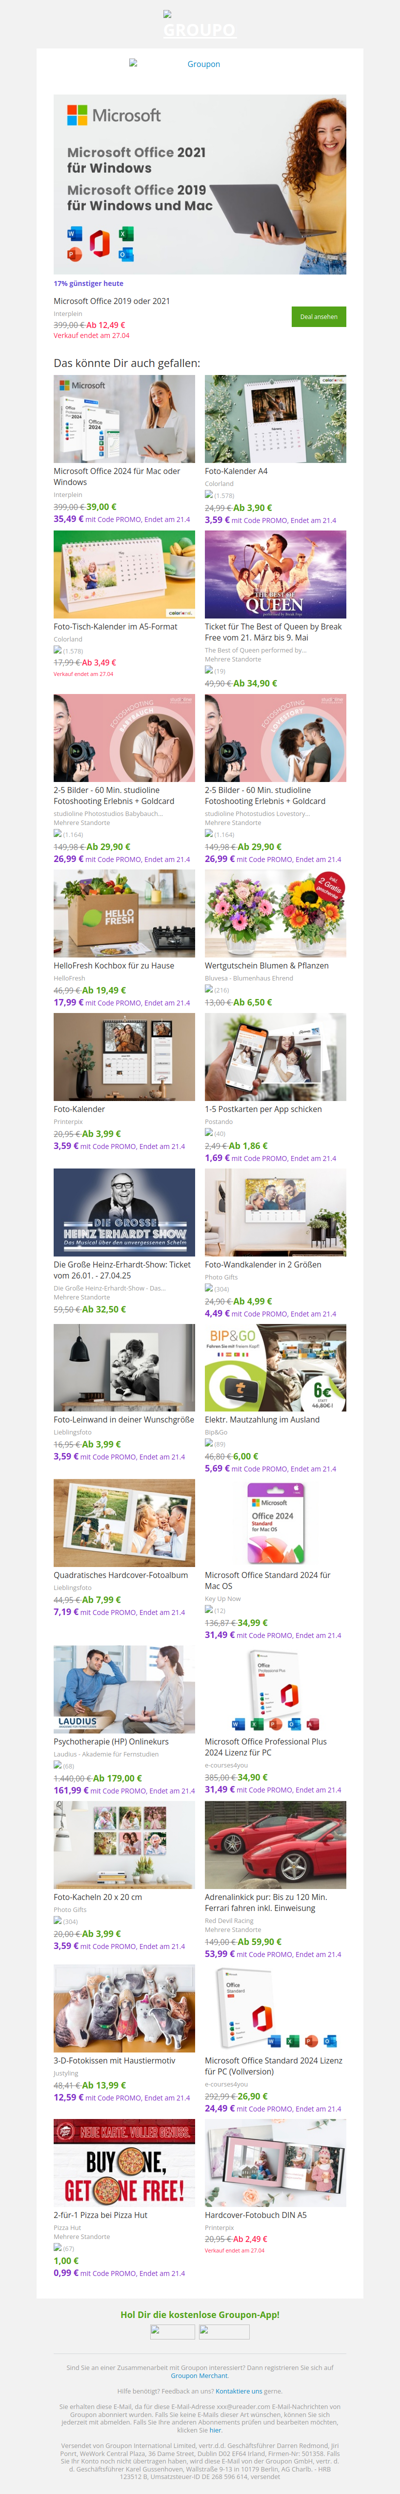Click the Best of Queen ticket image
The image size is (400, 2494).
point(275,574)
